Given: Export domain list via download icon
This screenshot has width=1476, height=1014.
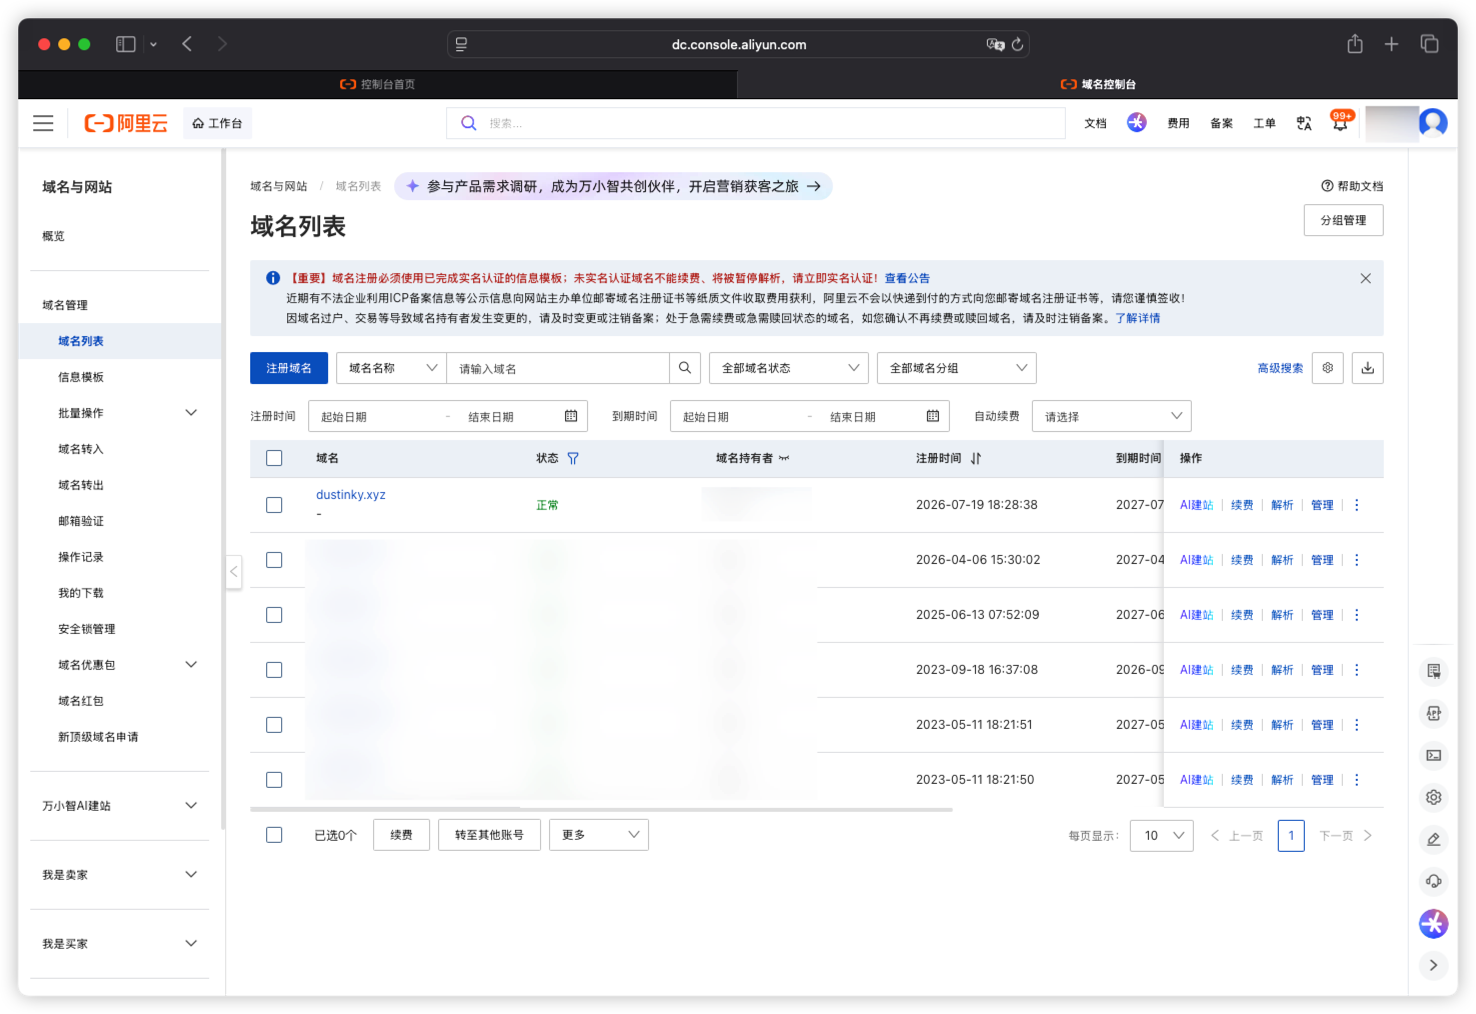Looking at the screenshot, I should click(x=1367, y=368).
